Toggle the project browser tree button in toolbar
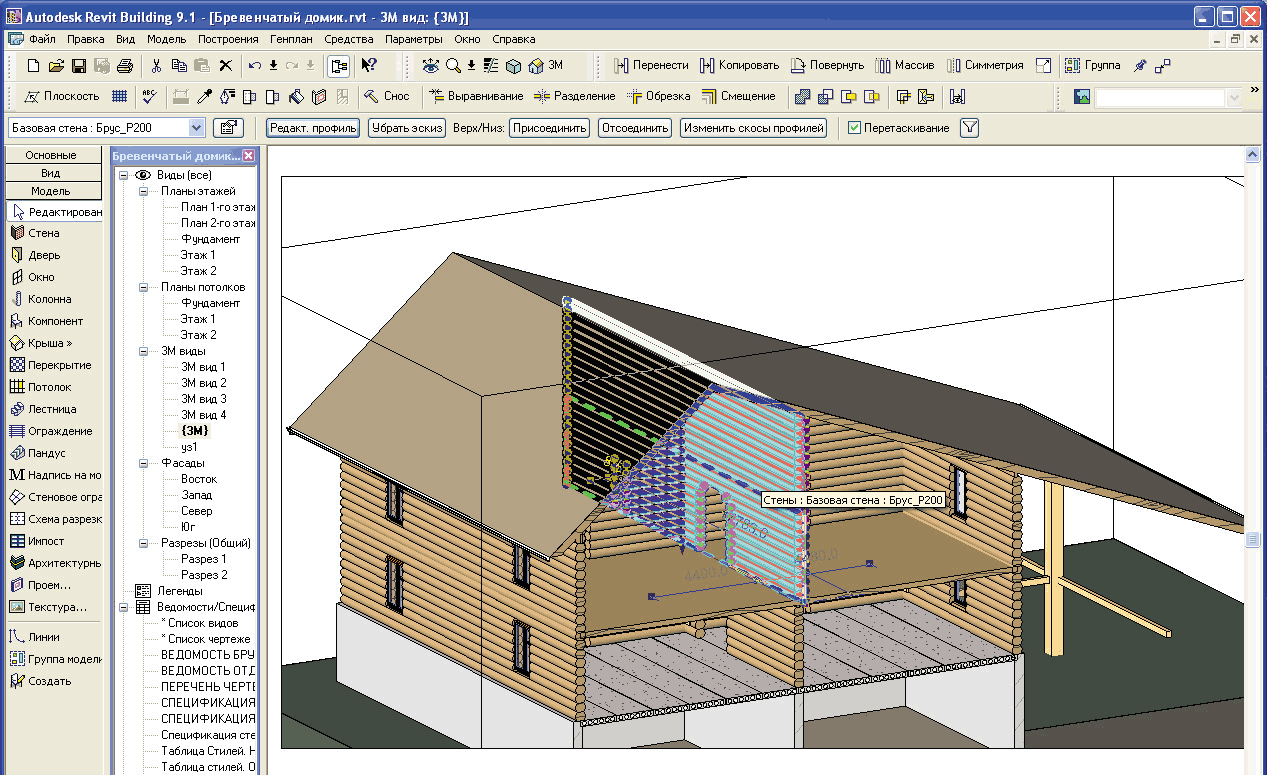 tap(338, 65)
